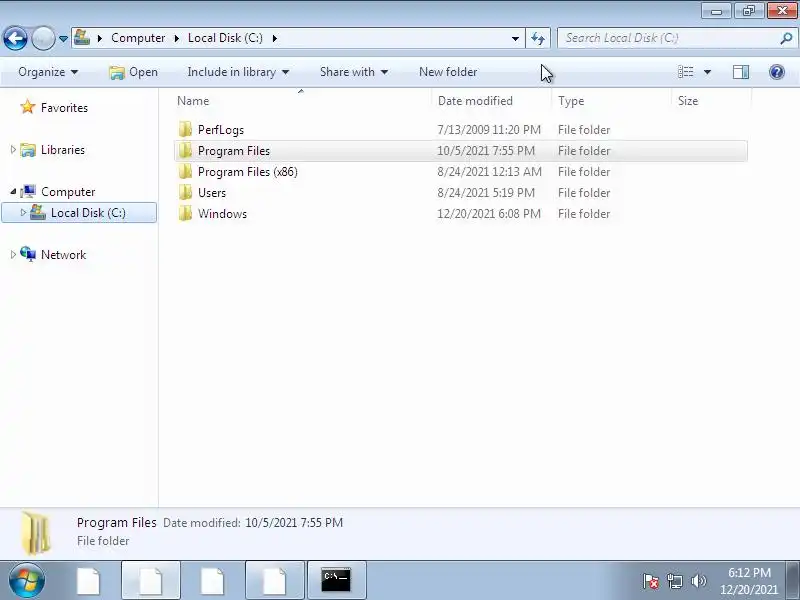Select Favorites in the navigation pane
The height and width of the screenshot is (600, 800).
coord(64,108)
